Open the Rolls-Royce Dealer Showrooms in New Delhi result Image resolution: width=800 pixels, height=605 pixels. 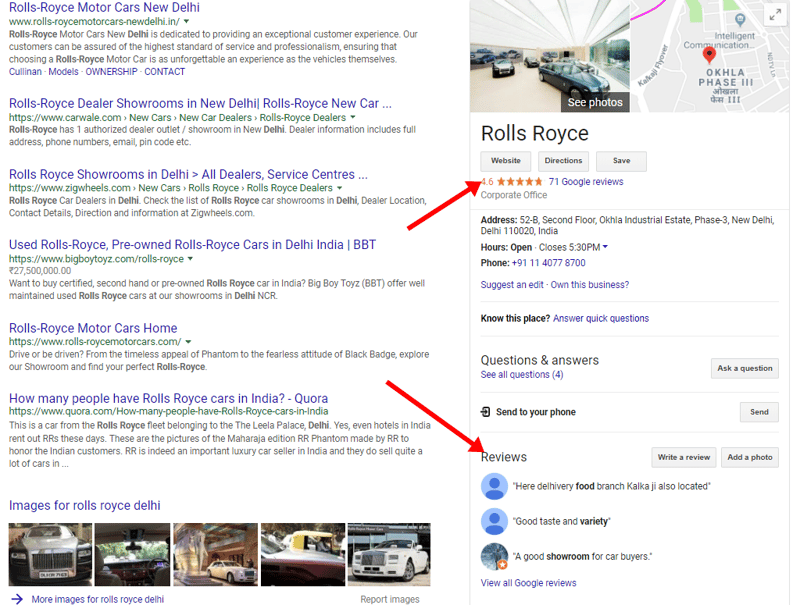(200, 103)
